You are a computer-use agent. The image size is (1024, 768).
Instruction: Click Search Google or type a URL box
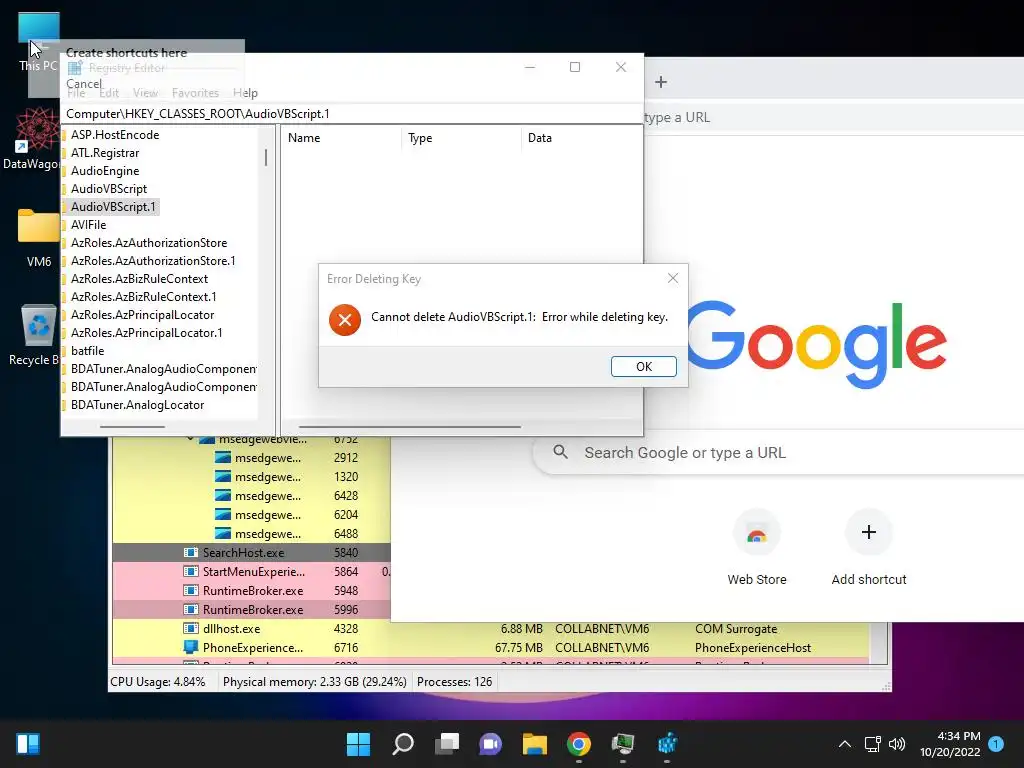click(778, 453)
